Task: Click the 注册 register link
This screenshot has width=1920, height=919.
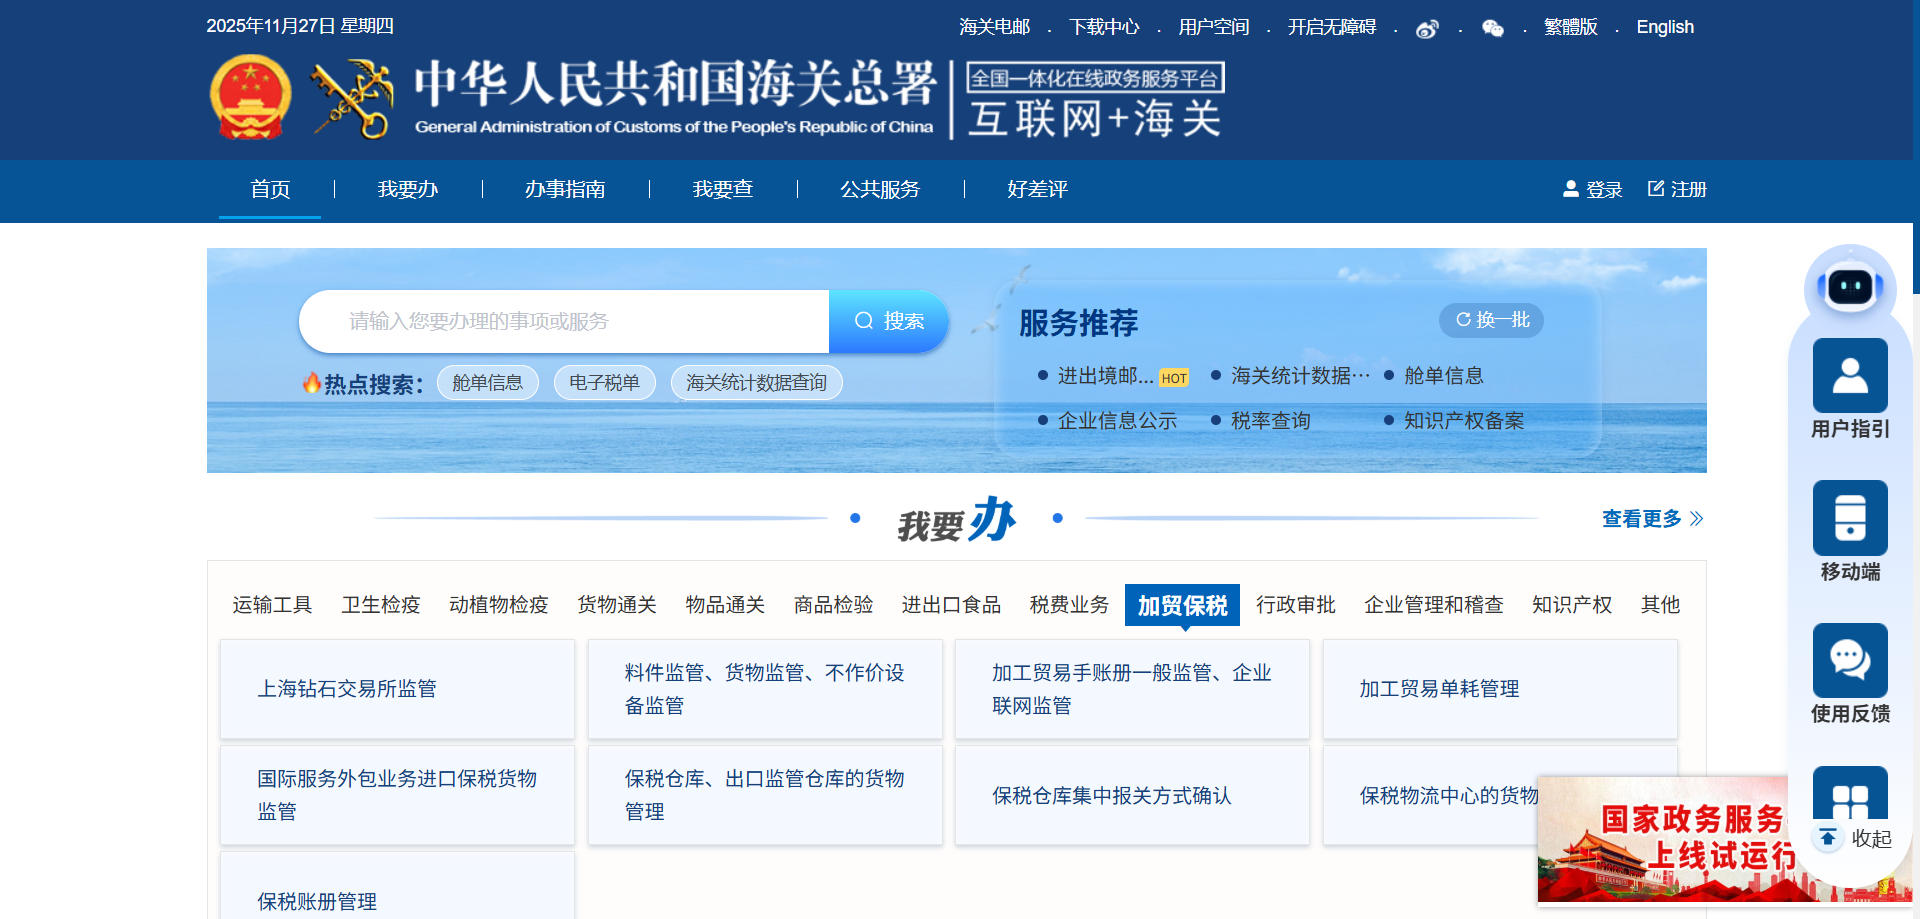Action: (x=1677, y=189)
